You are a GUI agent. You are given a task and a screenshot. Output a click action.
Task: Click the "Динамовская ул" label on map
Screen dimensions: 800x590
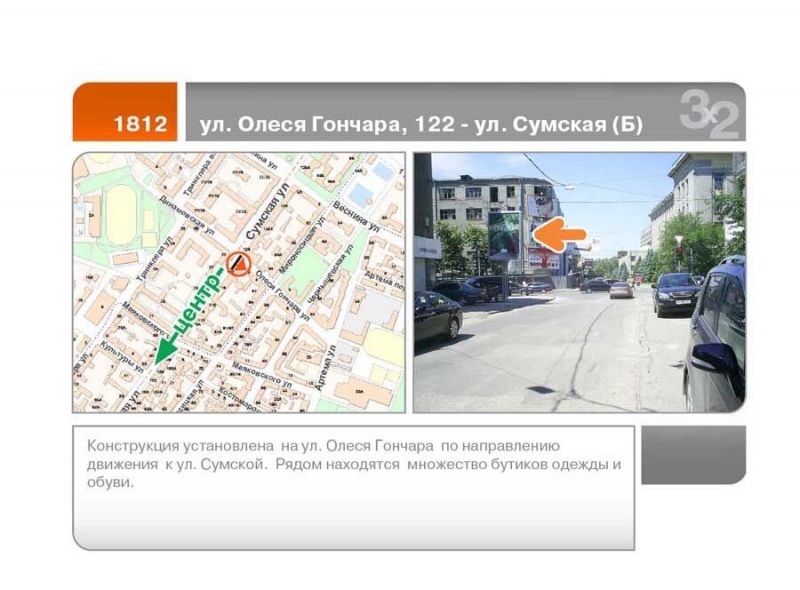pyautogui.click(x=187, y=213)
